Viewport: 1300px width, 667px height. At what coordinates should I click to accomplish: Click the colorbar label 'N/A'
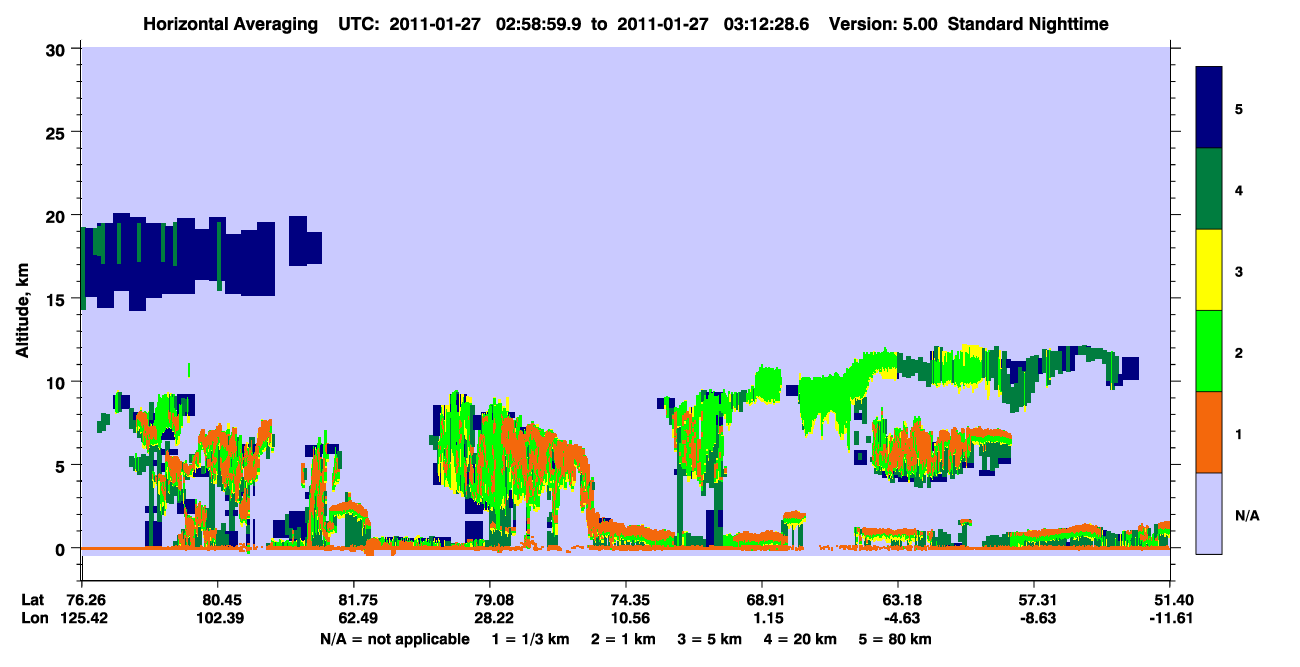pyautogui.click(x=1246, y=515)
